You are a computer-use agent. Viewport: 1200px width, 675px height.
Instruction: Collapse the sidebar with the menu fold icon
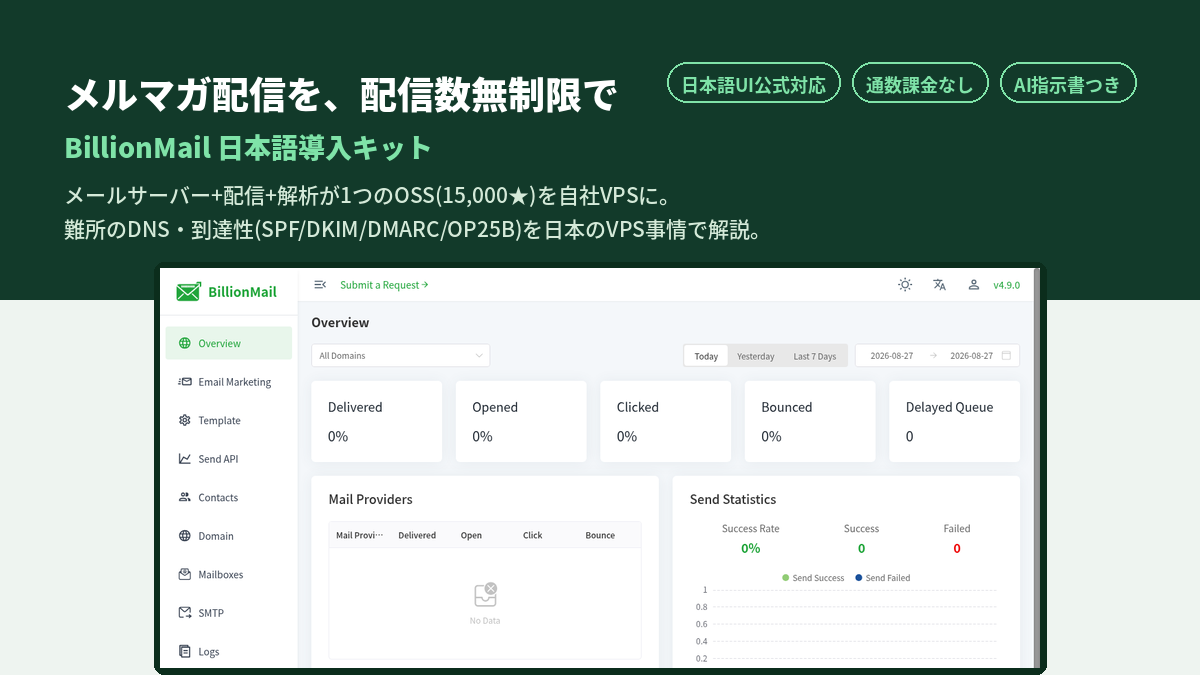(x=320, y=285)
